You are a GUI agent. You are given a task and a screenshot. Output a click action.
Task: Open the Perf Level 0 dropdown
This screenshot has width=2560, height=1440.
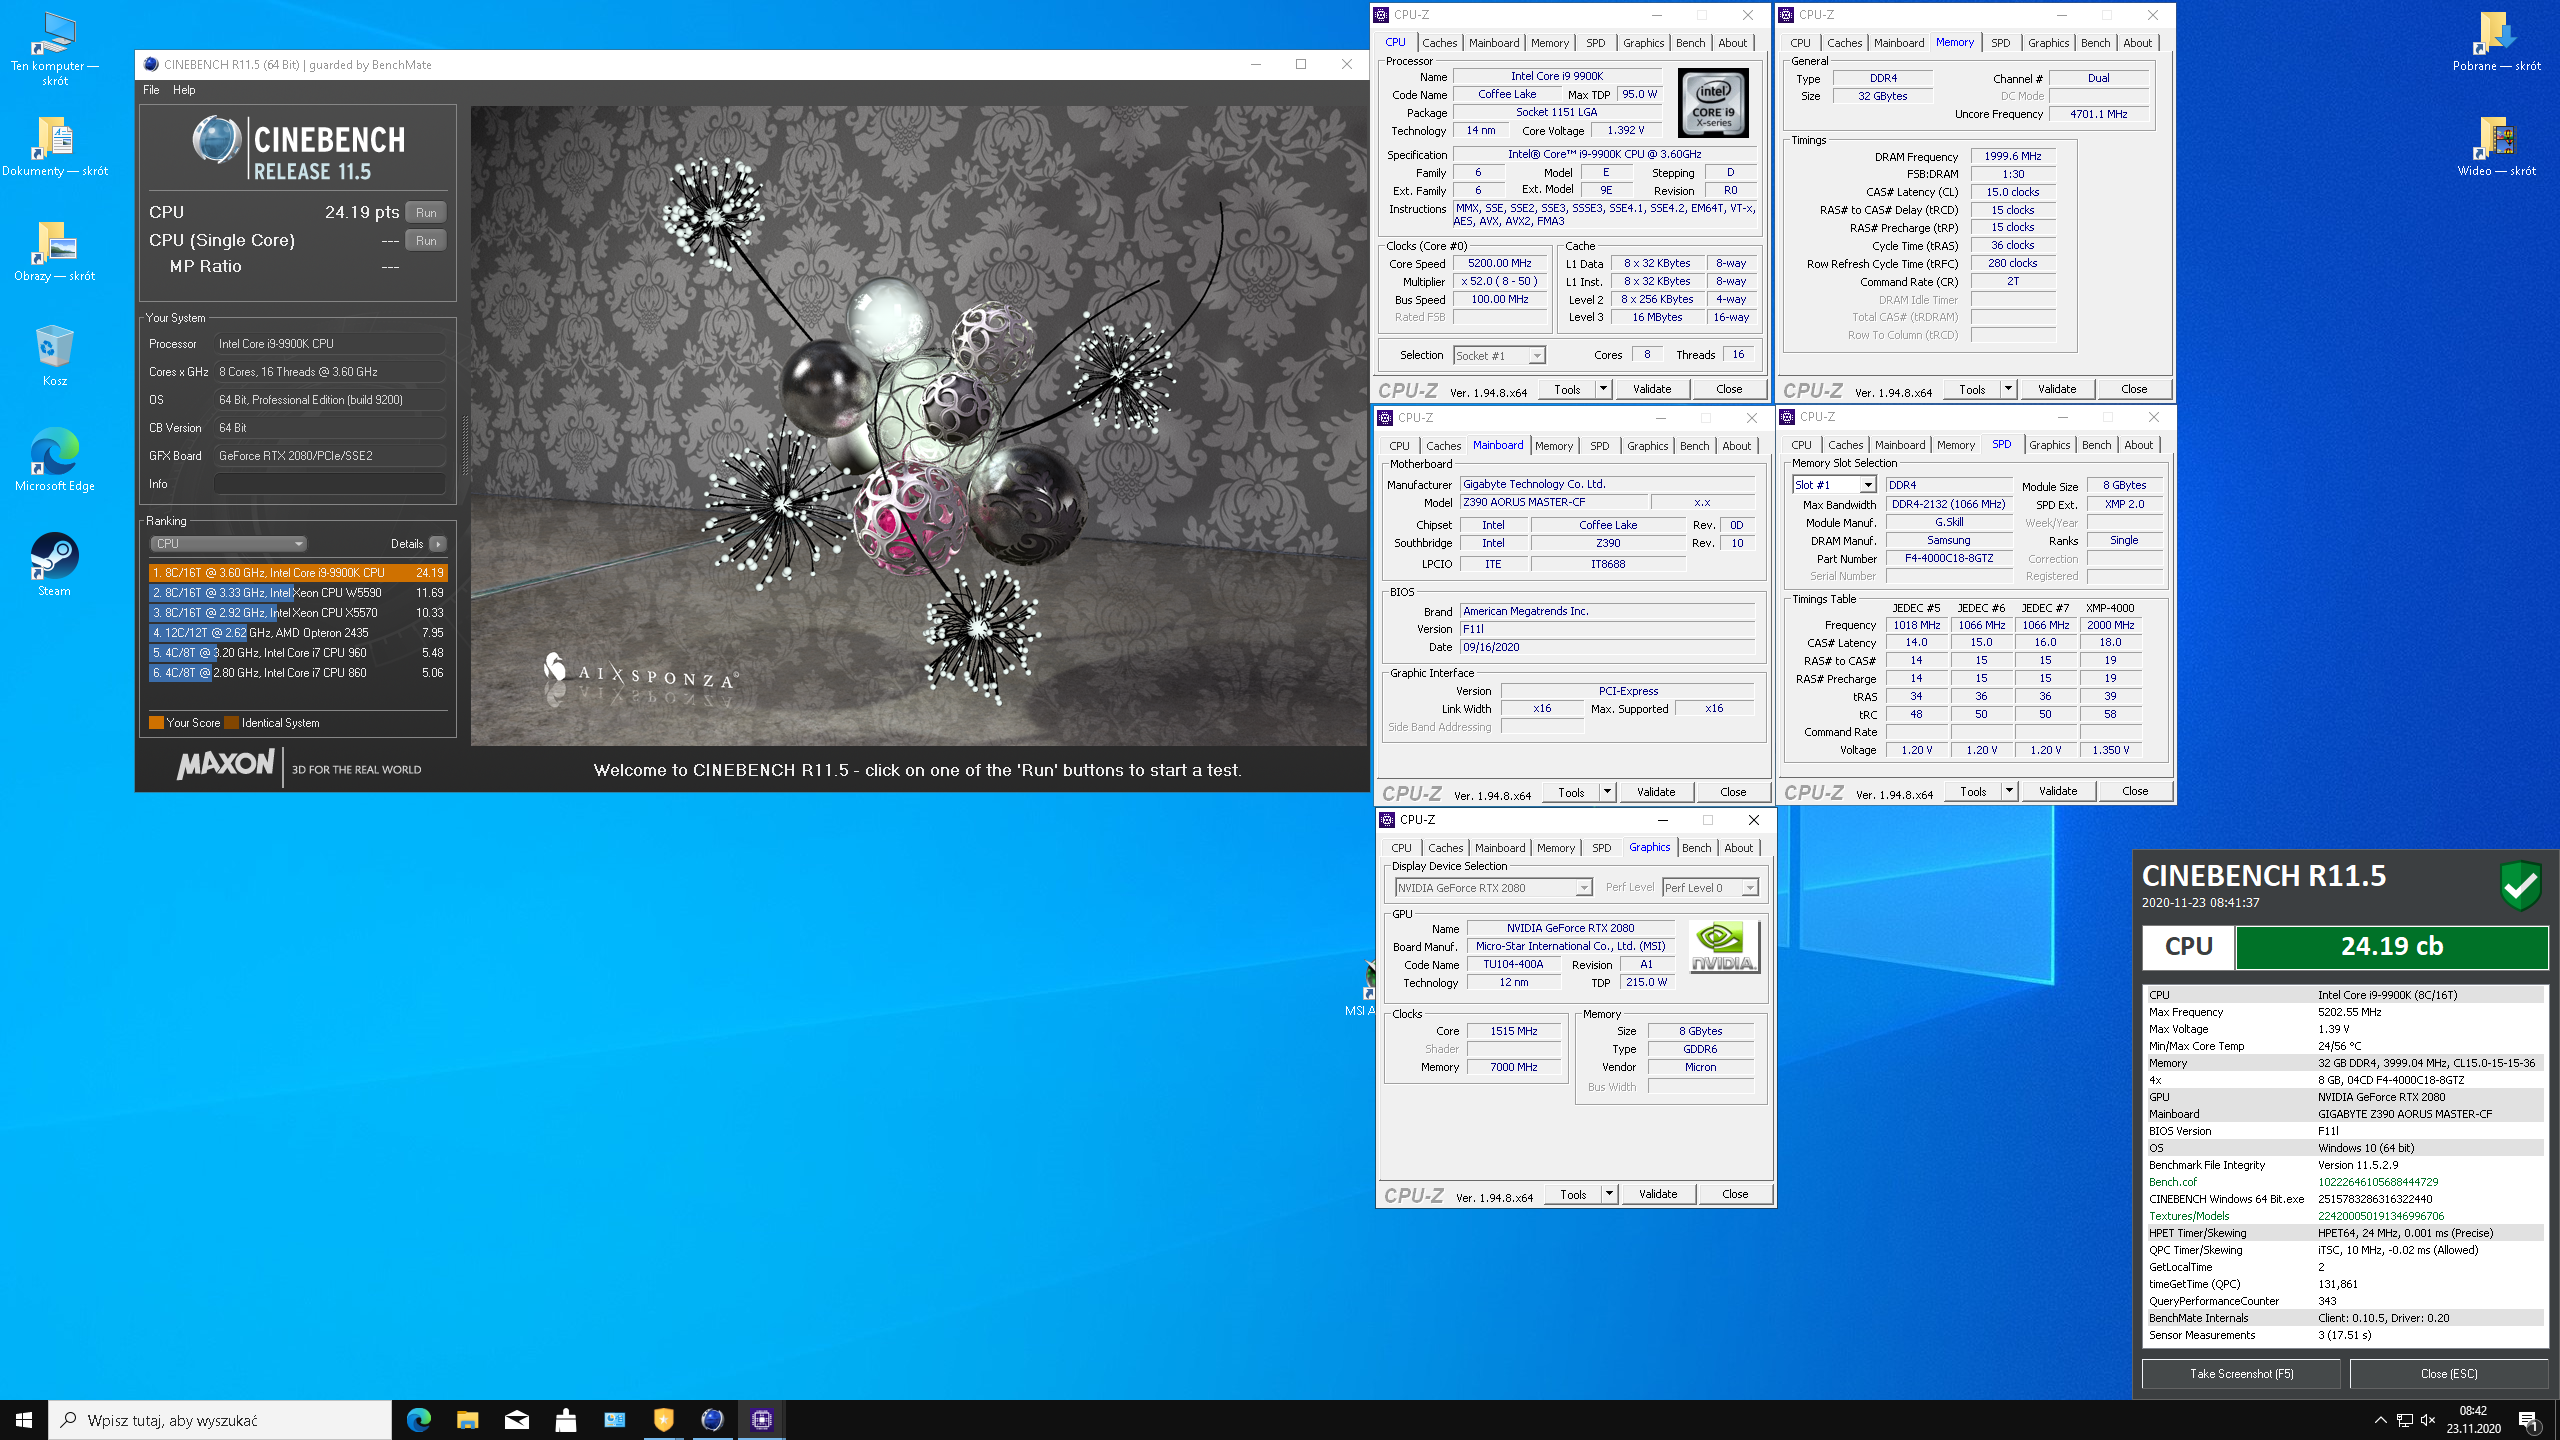click(1710, 888)
